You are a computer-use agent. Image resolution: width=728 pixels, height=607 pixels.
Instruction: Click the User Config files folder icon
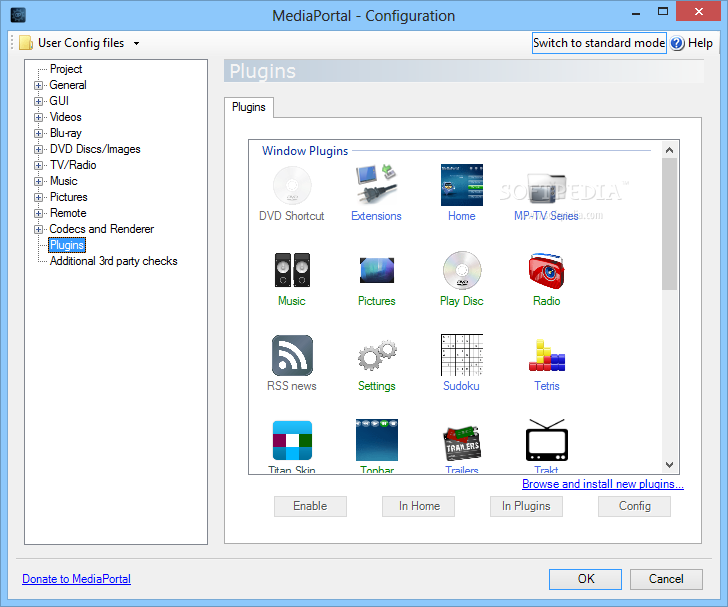pos(26,43)
